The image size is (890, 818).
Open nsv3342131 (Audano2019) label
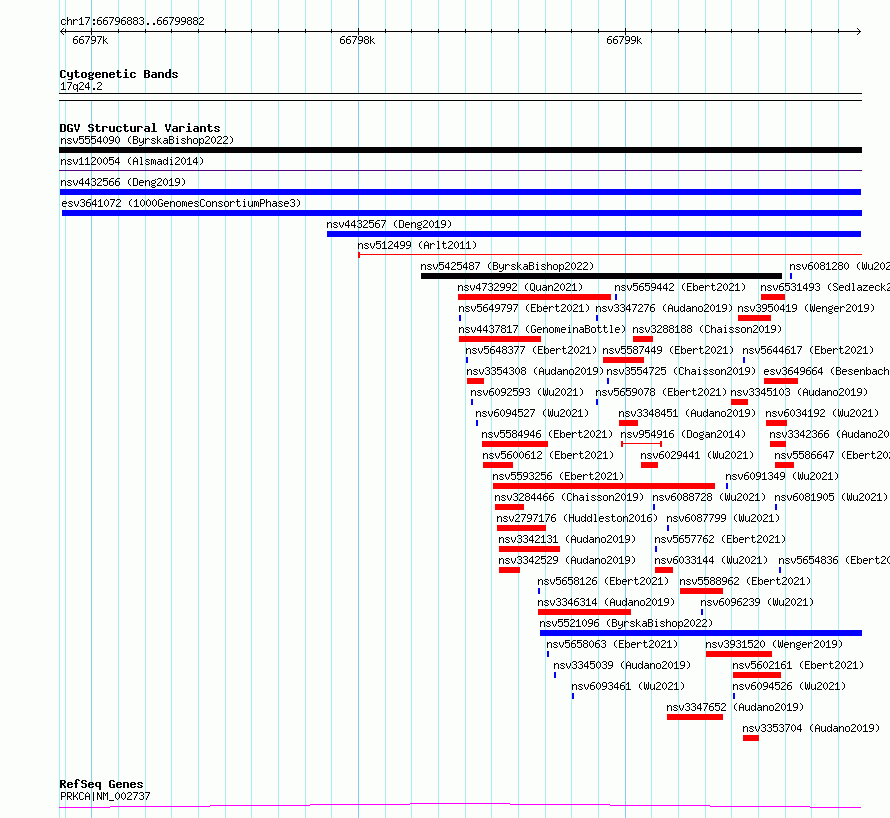click(567, 539)
